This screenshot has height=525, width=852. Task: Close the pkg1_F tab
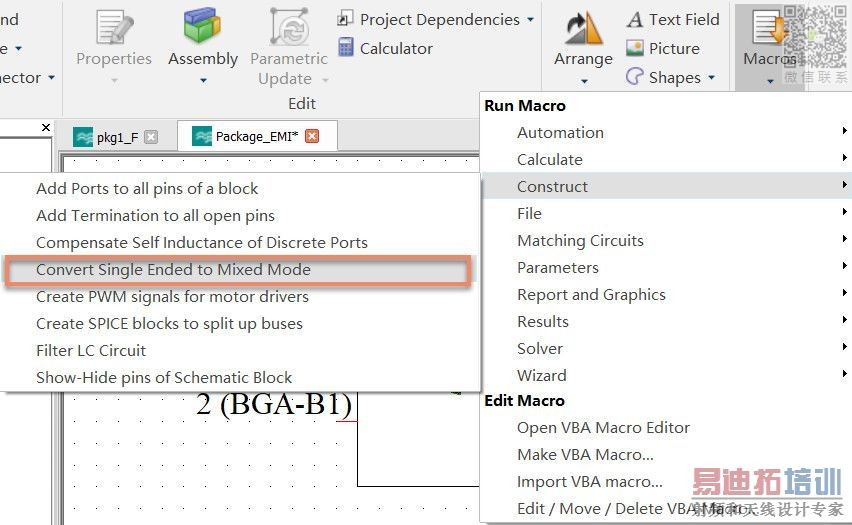point(151,137)
